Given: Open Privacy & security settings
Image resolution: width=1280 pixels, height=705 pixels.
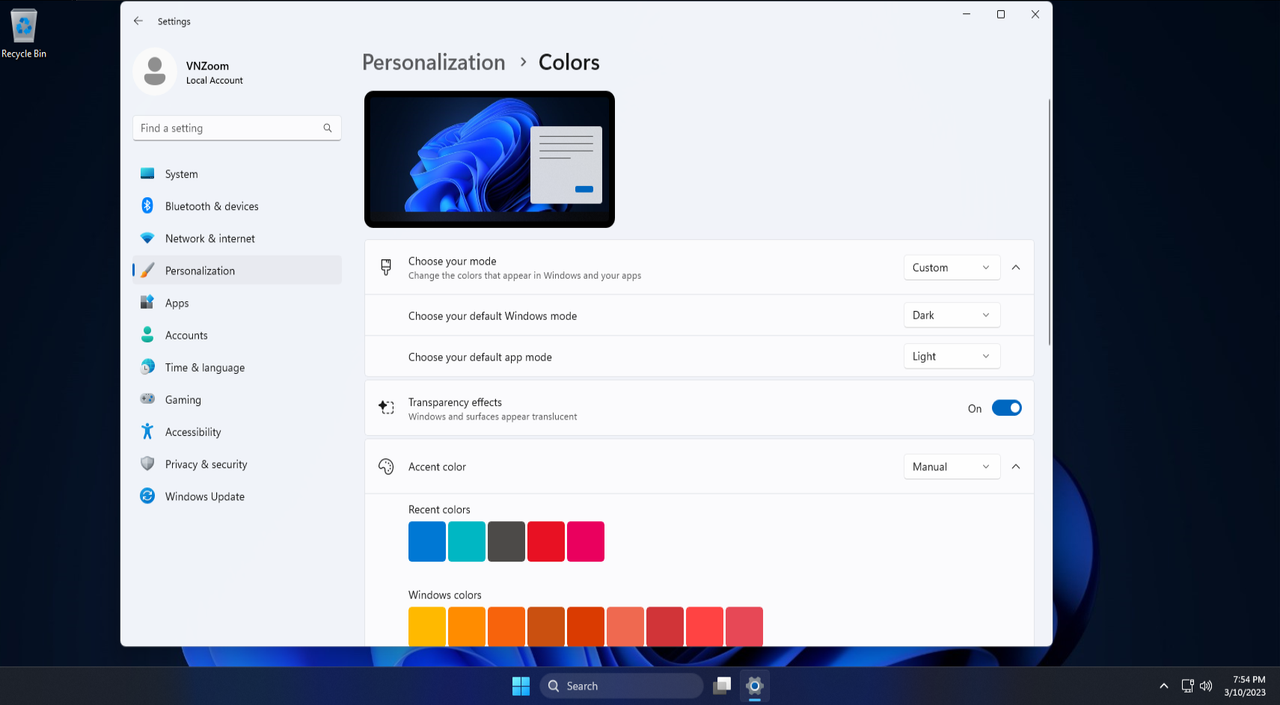Looking at the screenshot, I should [x=237, y=464].
